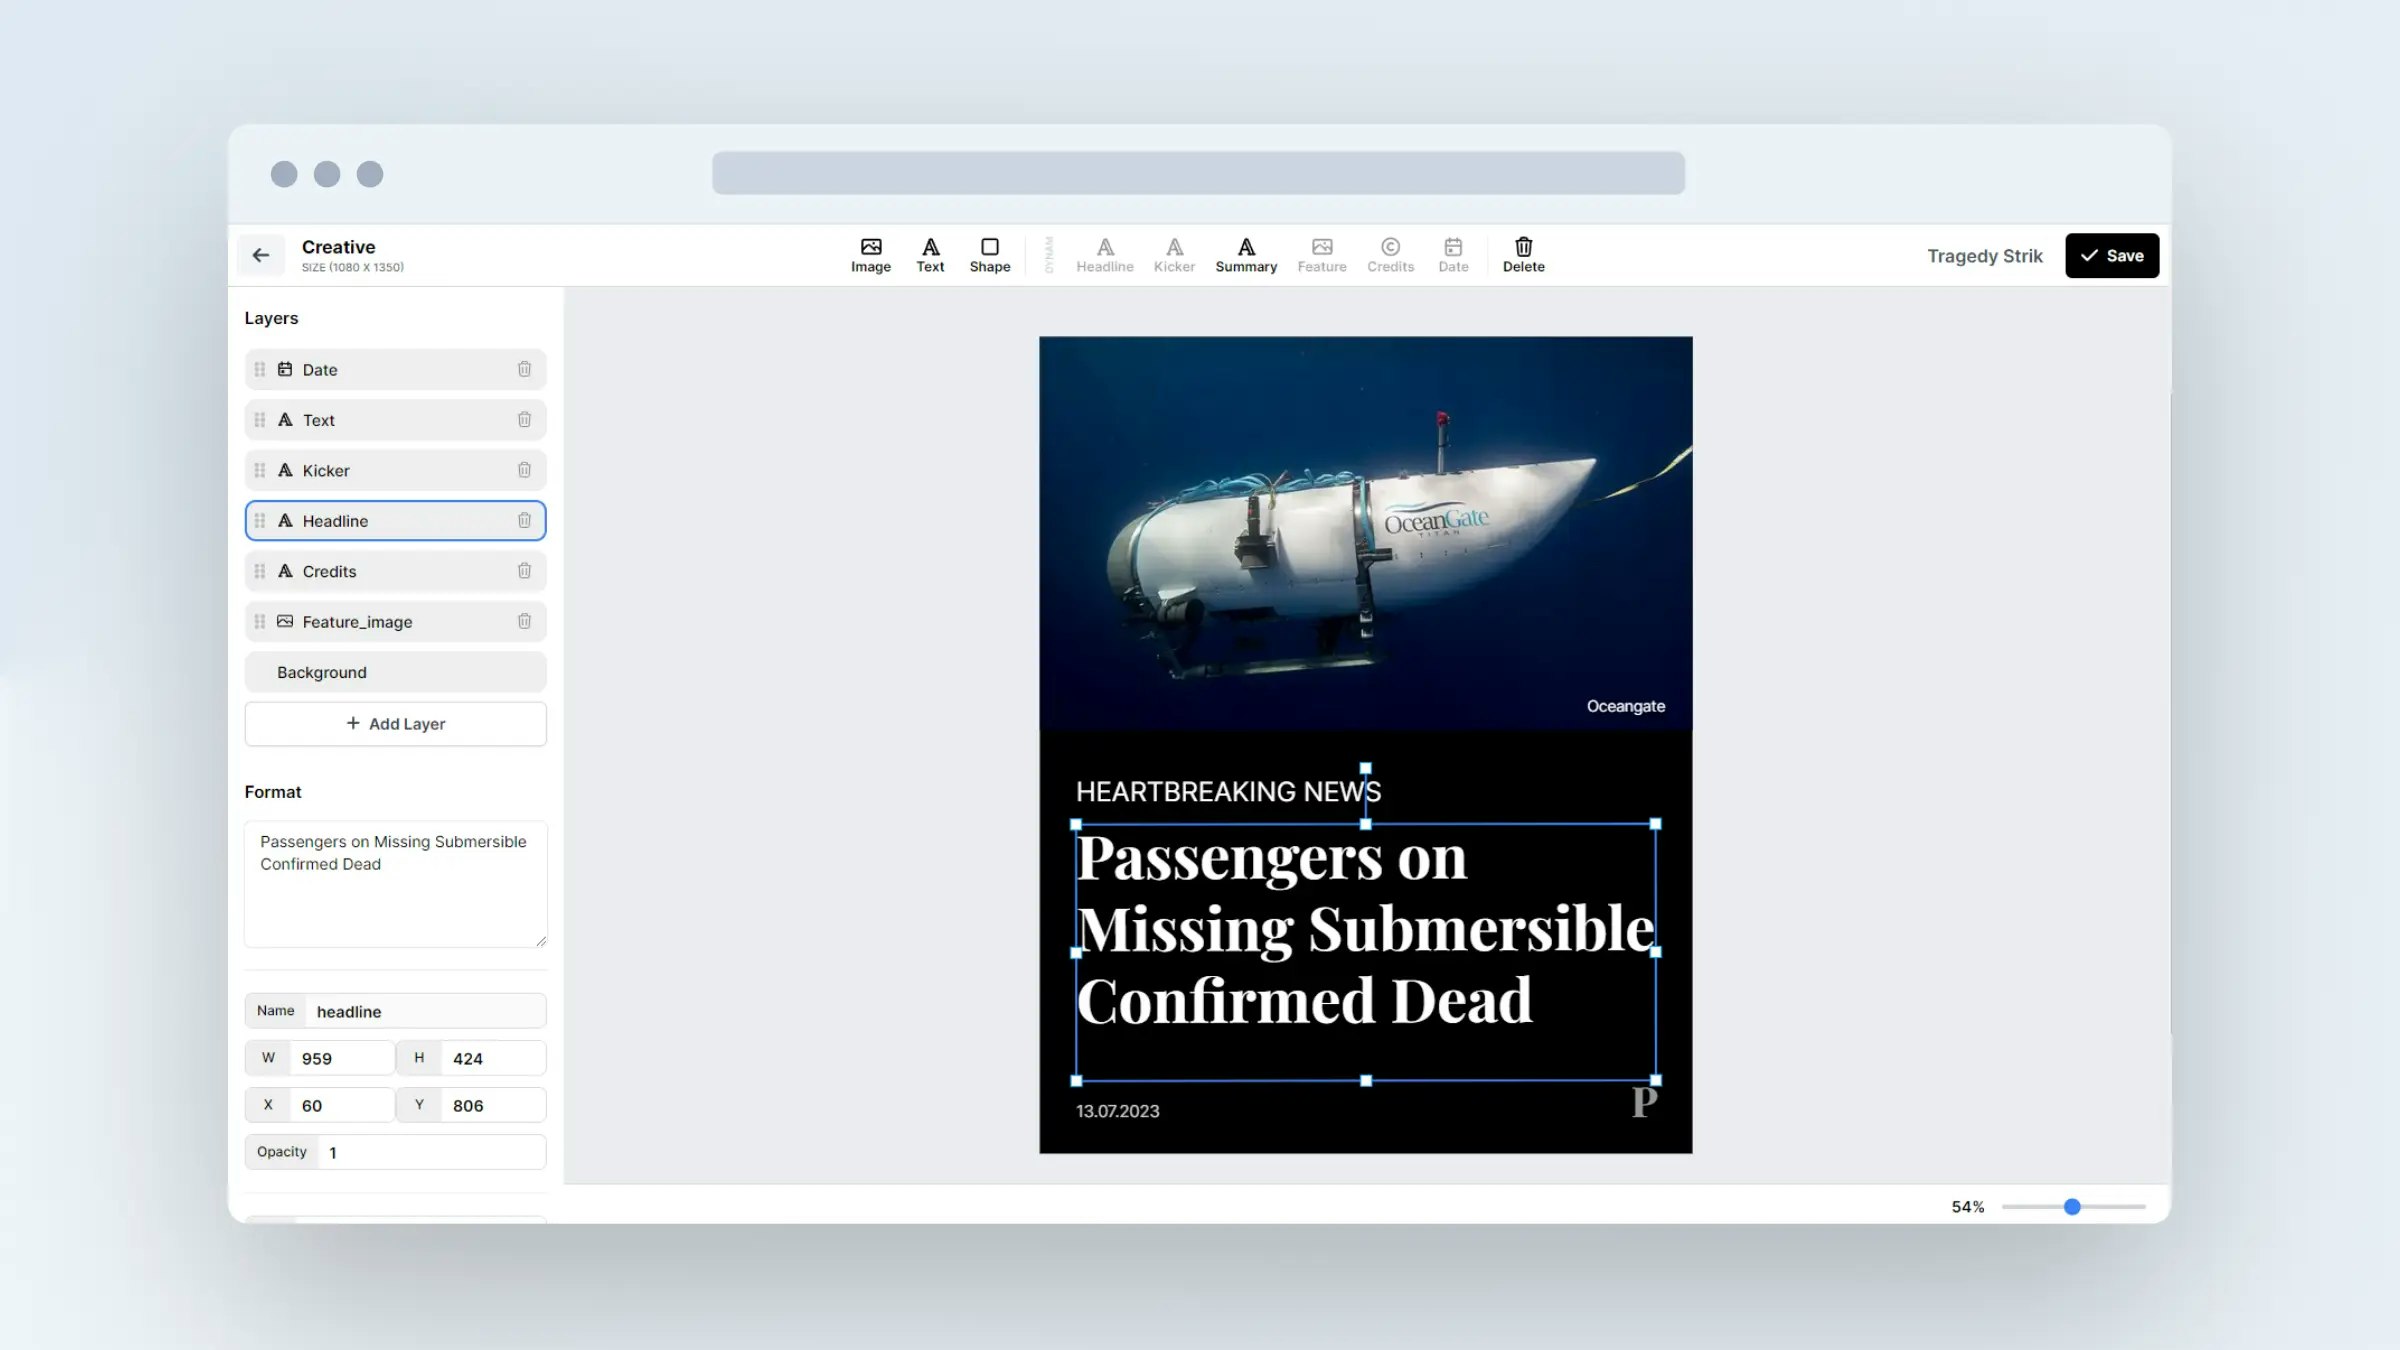Screen dimensions: 2400x1350
Task: Select the Image tool in toolbar
Action: (x=870, y=254)
